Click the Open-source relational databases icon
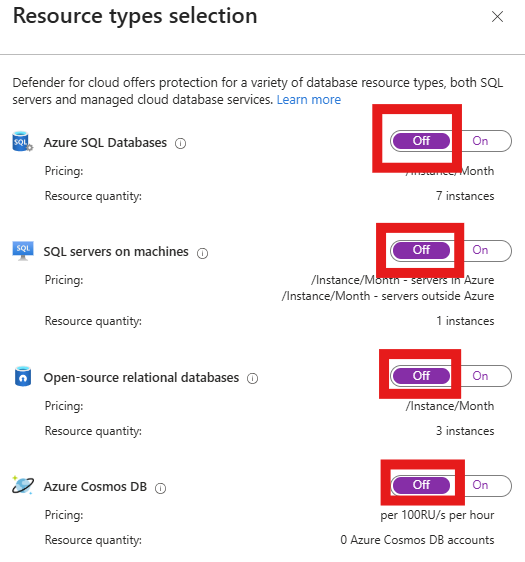This screenshot has height=562, width=525. pos(23,376)
